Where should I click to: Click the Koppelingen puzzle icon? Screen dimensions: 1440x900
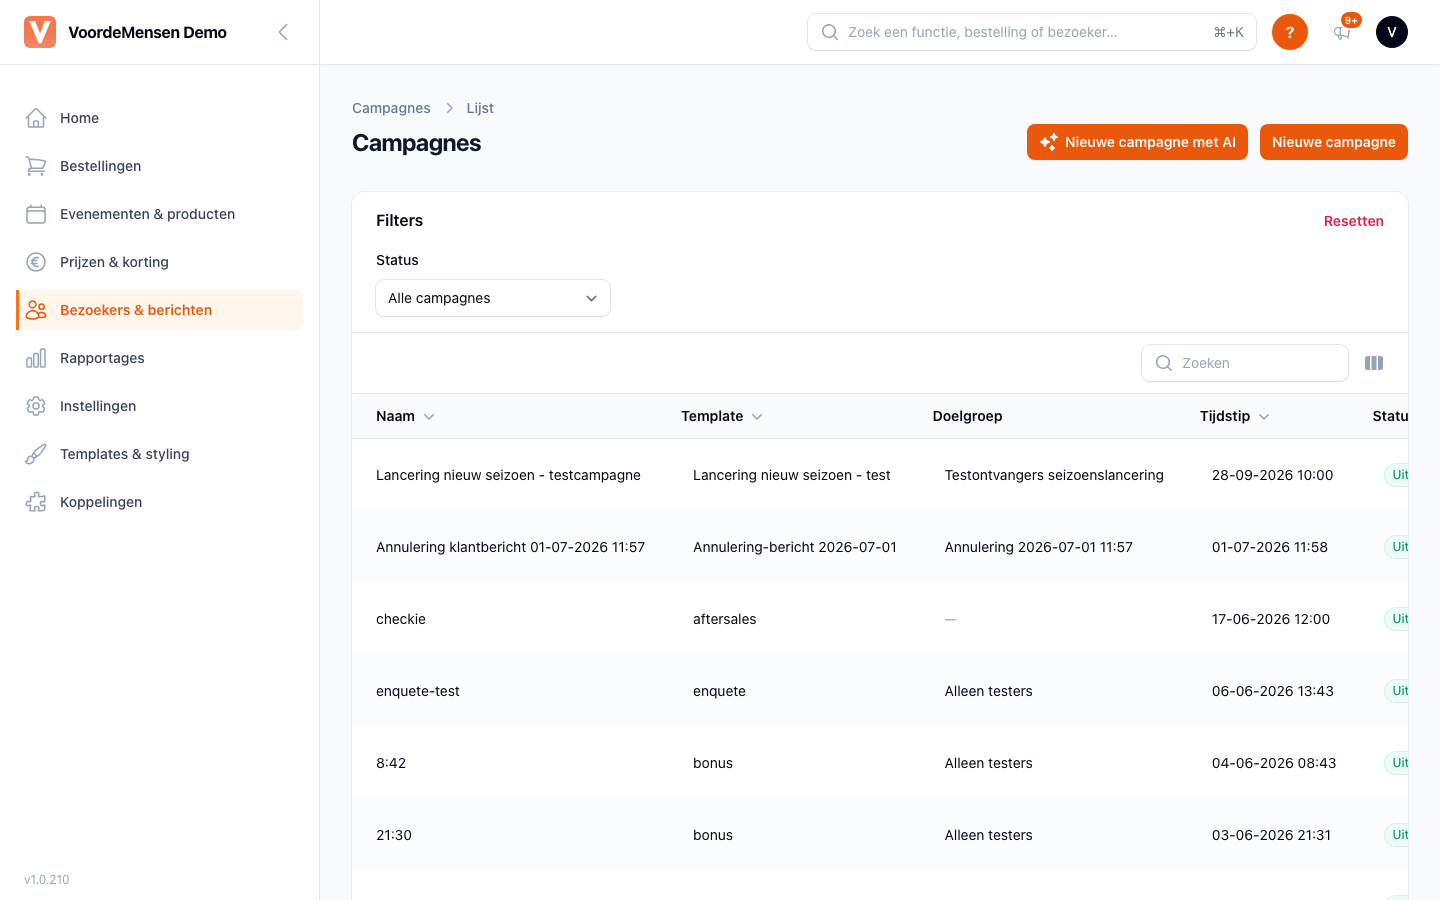tap(36, 502)
